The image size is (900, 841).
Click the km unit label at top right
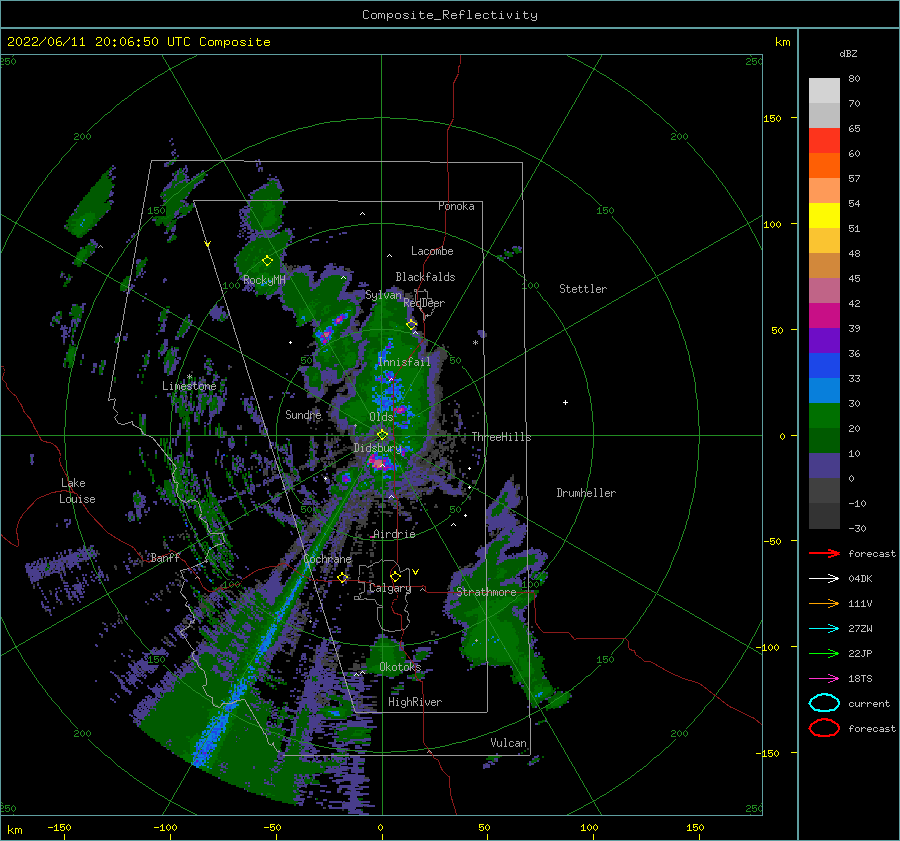pyautogui.click(x=783, y=42)
